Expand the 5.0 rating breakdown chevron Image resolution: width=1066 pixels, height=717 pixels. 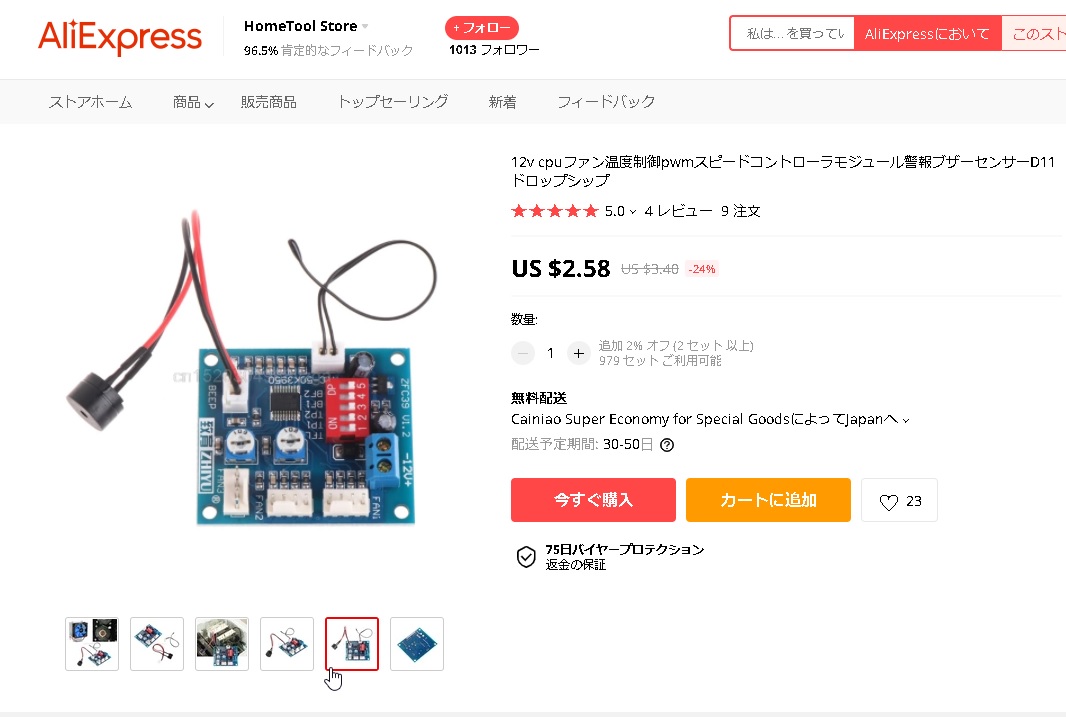point(633,212)
